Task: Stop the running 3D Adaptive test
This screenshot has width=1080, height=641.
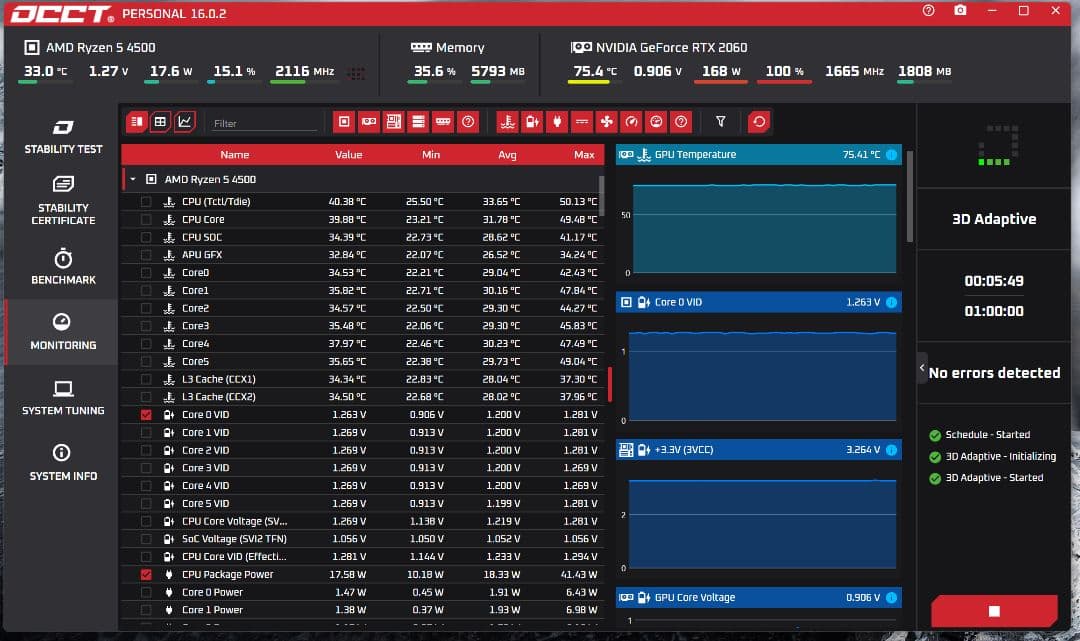Action: (x=994, y=611)
